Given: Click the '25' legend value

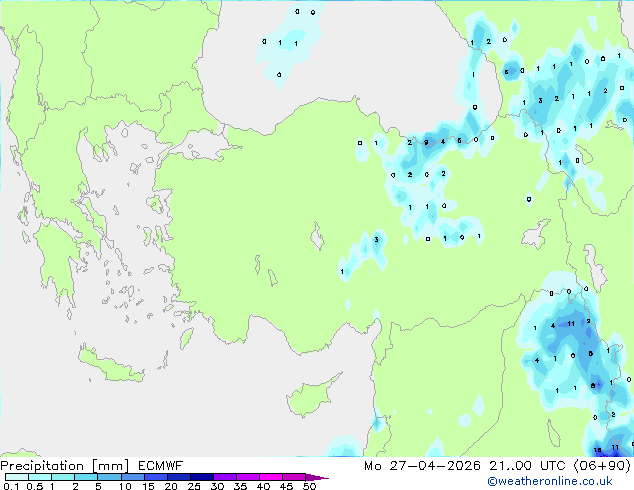Looking at the screenshot, I should click(x=194, y=486).
